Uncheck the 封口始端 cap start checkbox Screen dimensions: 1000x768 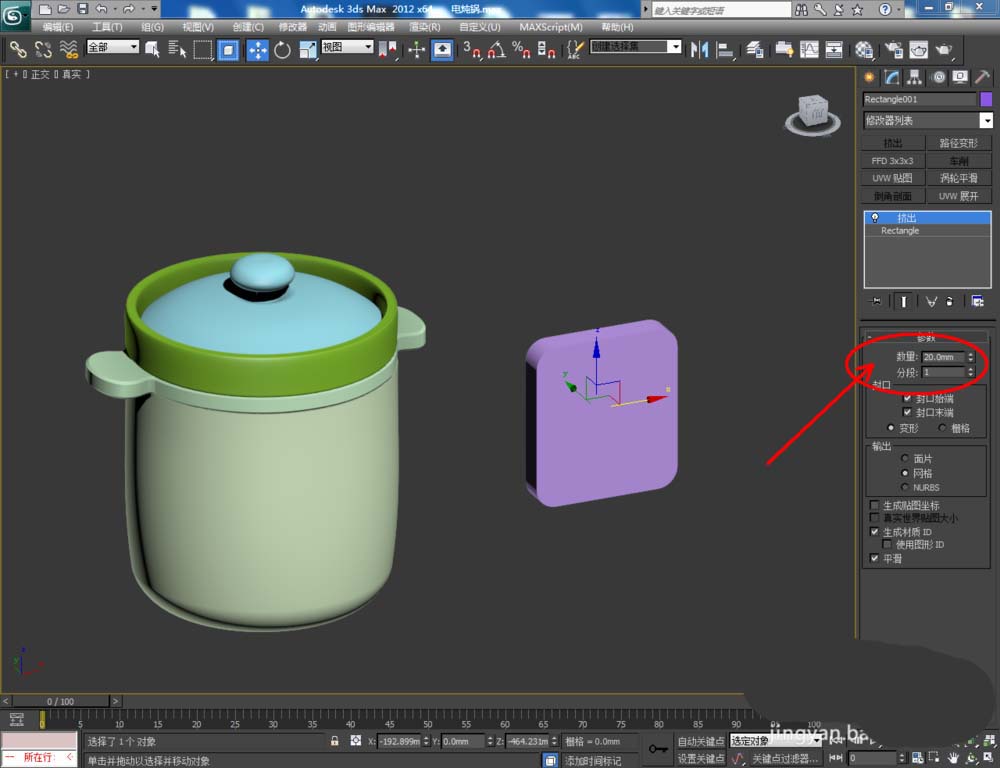907,398
